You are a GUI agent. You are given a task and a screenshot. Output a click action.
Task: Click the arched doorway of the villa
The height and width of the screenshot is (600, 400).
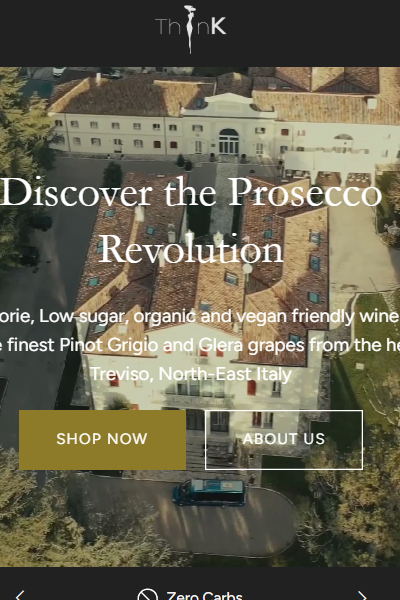tap(229, 142)
